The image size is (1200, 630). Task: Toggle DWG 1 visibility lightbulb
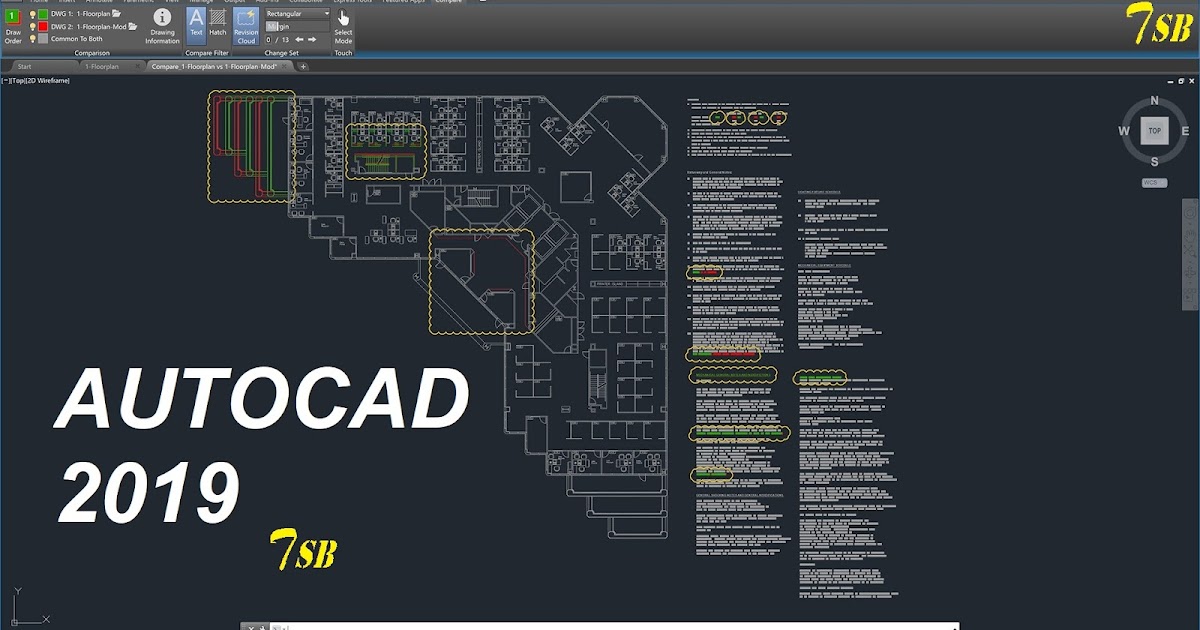[32, 14]
